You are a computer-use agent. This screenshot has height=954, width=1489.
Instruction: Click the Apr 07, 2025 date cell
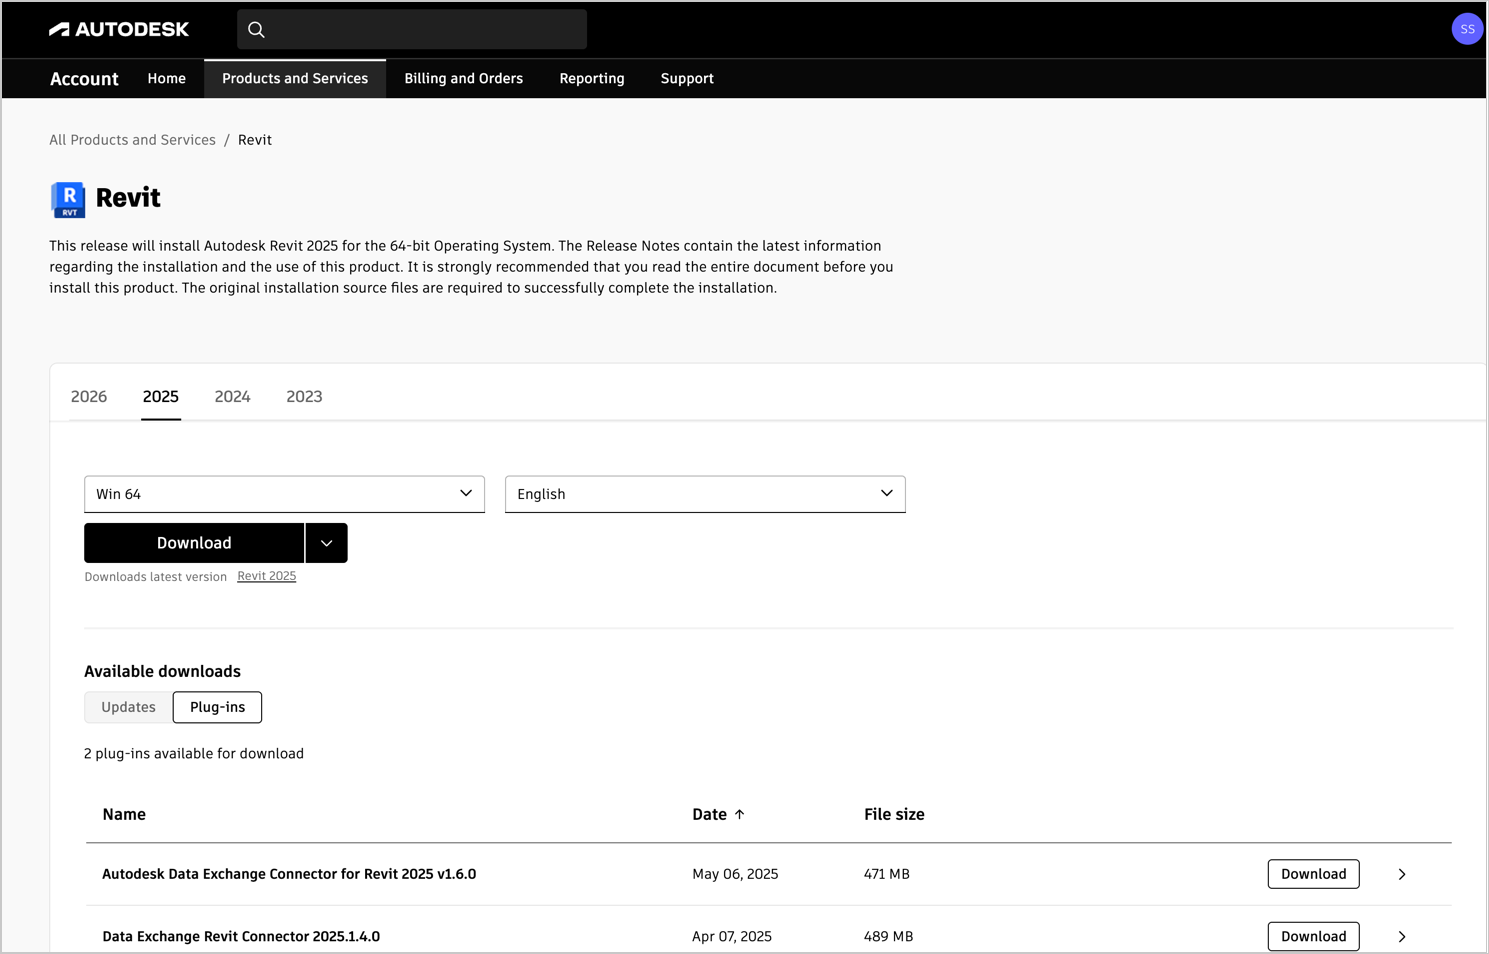pos(732,937)
